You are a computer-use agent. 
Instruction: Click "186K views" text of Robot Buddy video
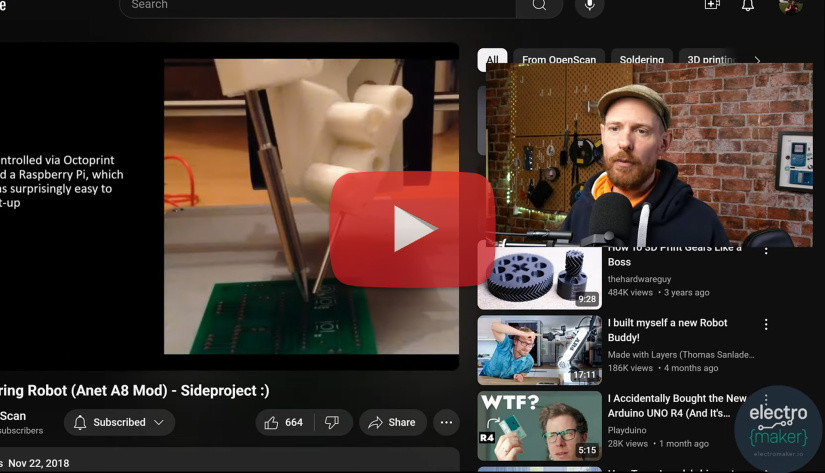pos(630,368)
